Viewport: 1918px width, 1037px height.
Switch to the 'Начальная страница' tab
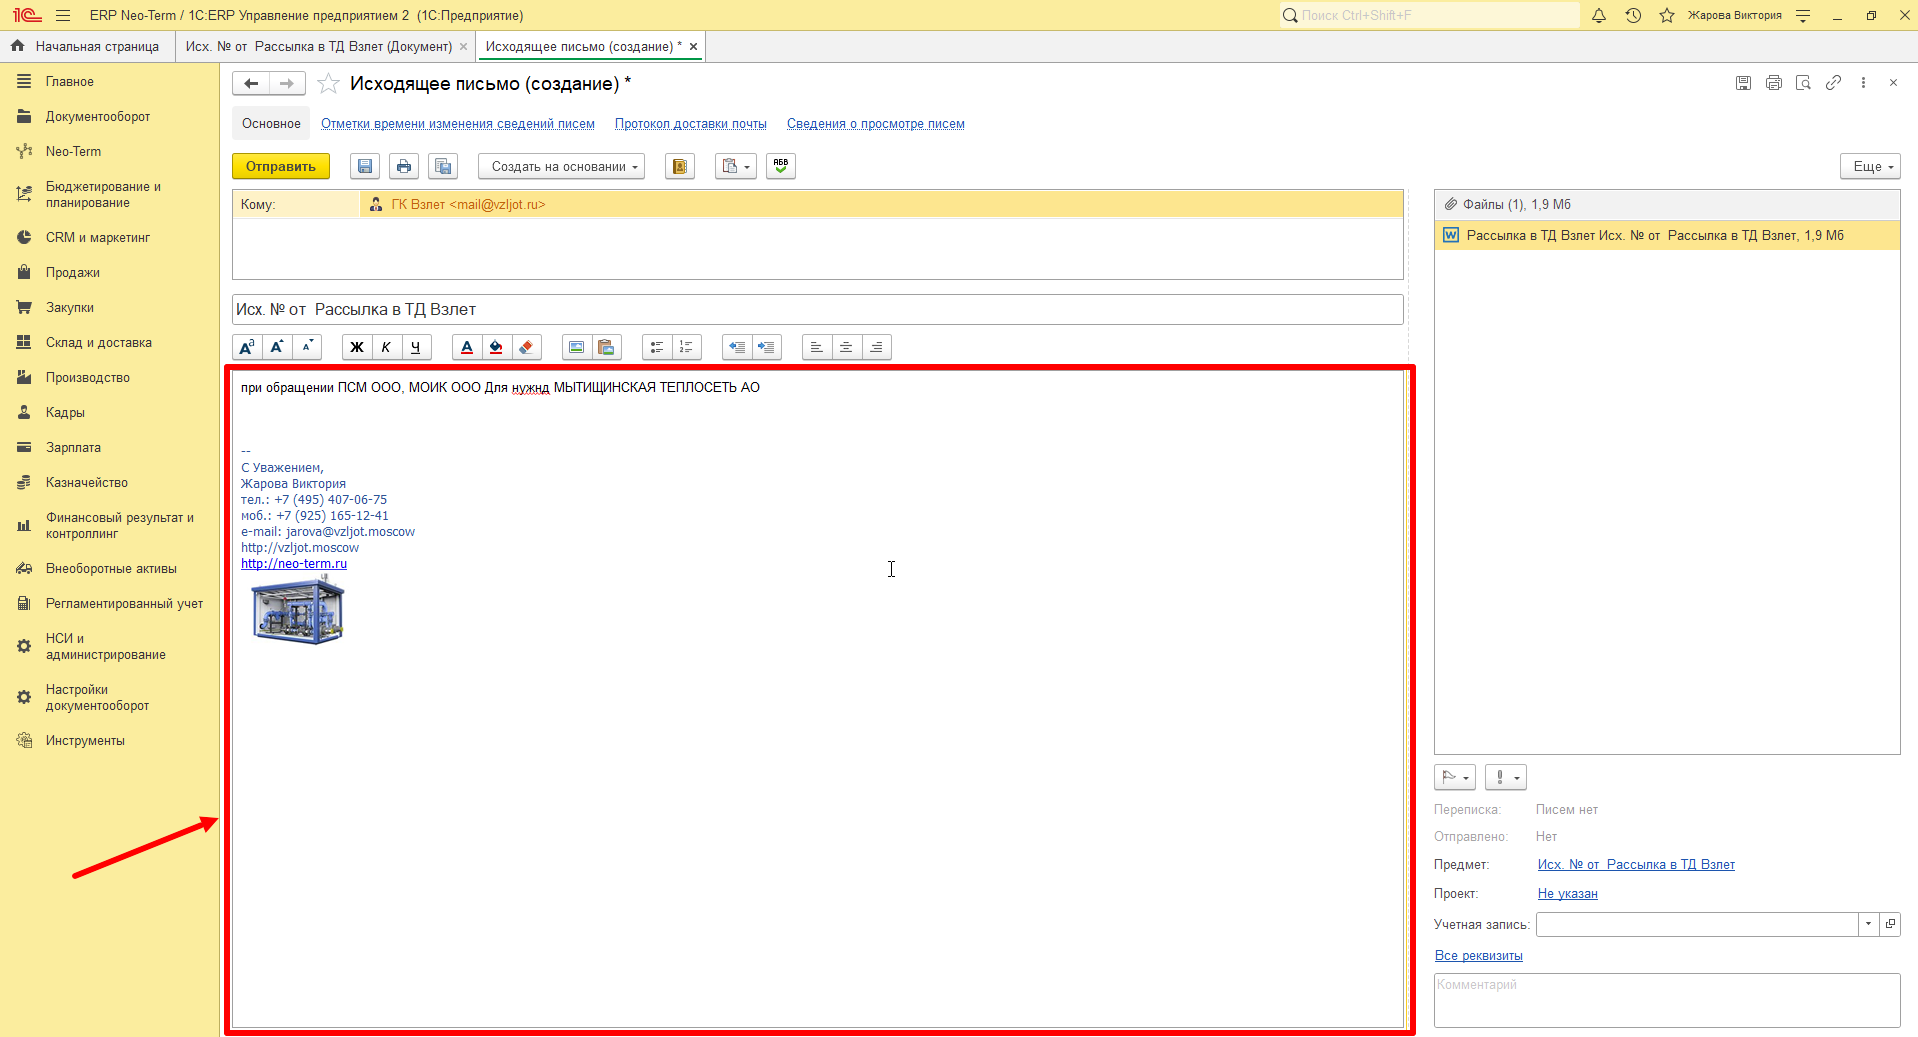pyautogui.click(x=87, y=47)
